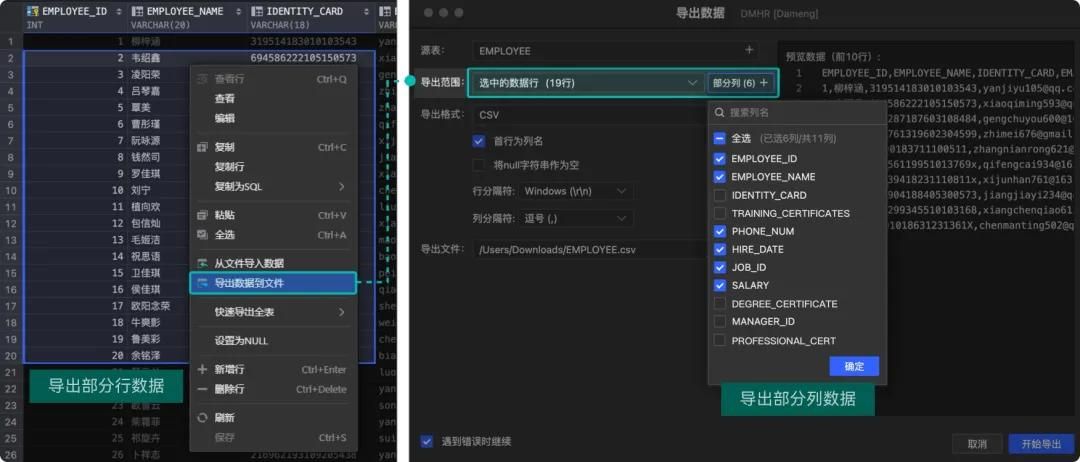1080x462 pixels.
Task: Check the TRAINING_CERTIFICATES column checkbox
Action: 719,213
